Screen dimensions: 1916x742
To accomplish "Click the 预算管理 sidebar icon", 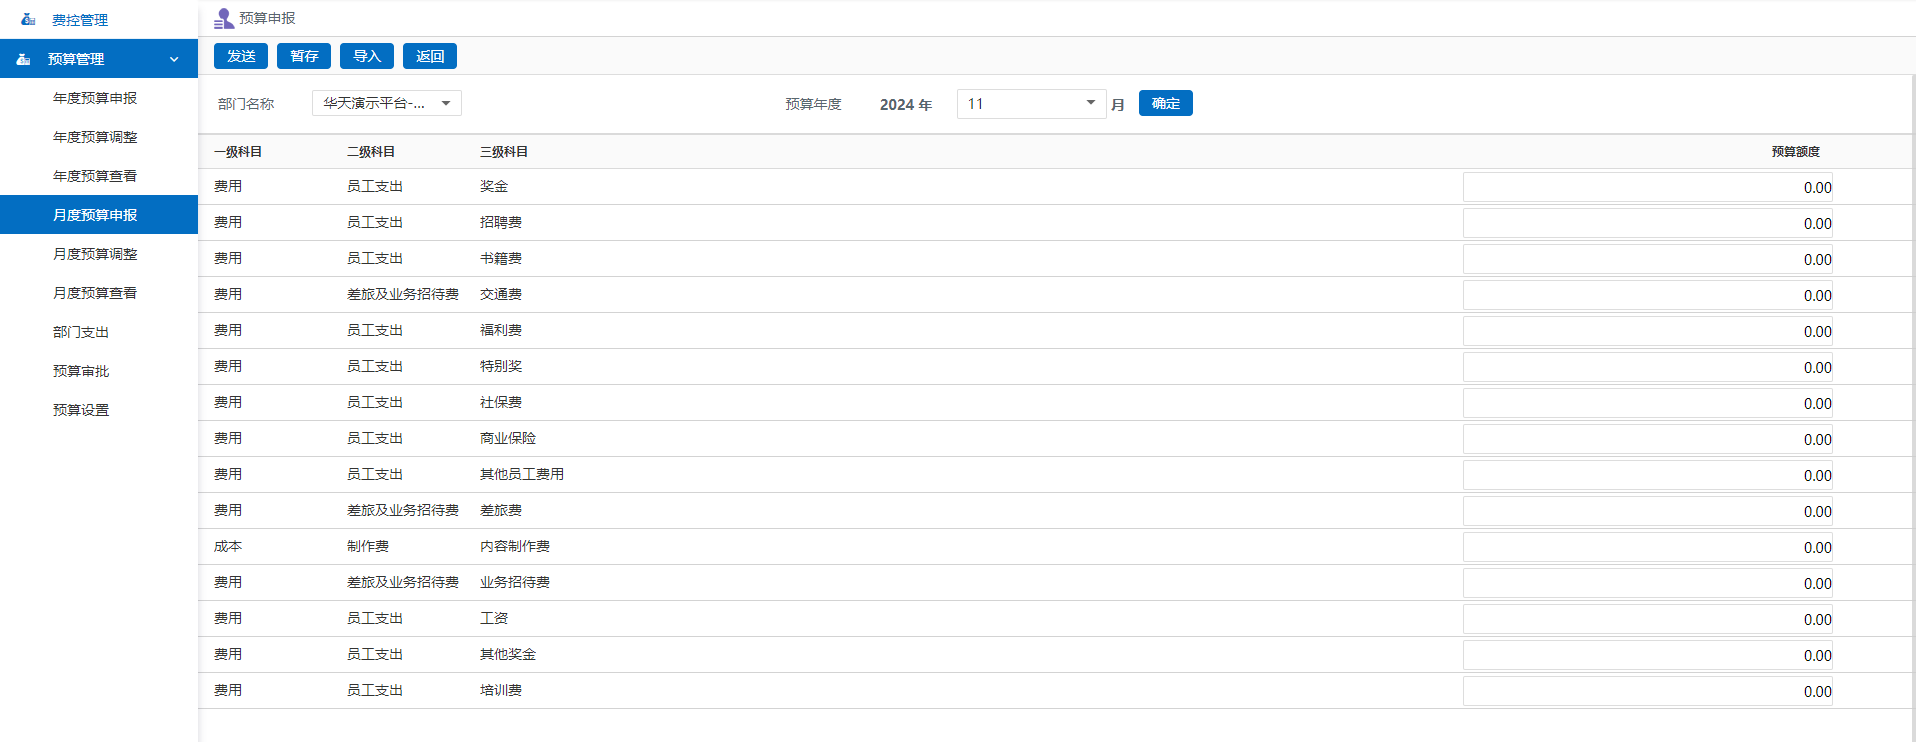I will pos(23,59).
